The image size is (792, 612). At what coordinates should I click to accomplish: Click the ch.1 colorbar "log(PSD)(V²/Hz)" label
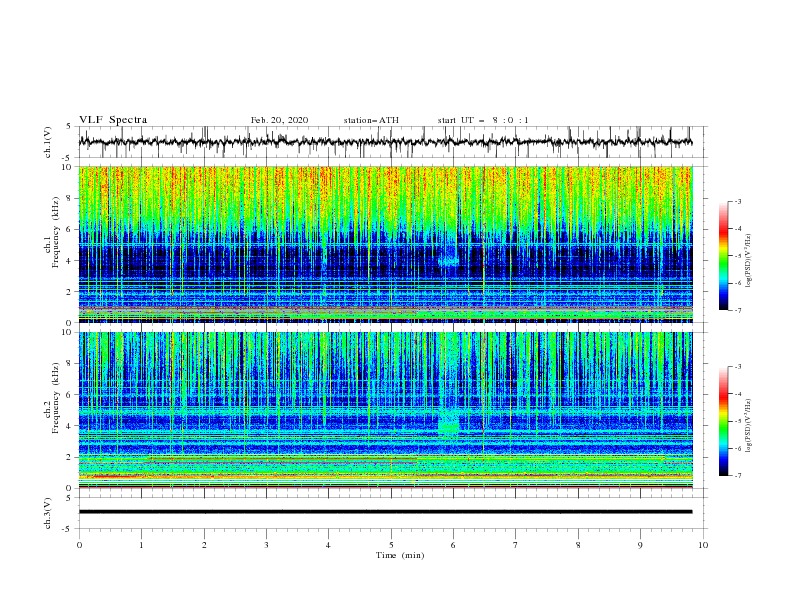click(x=749, y=261)
